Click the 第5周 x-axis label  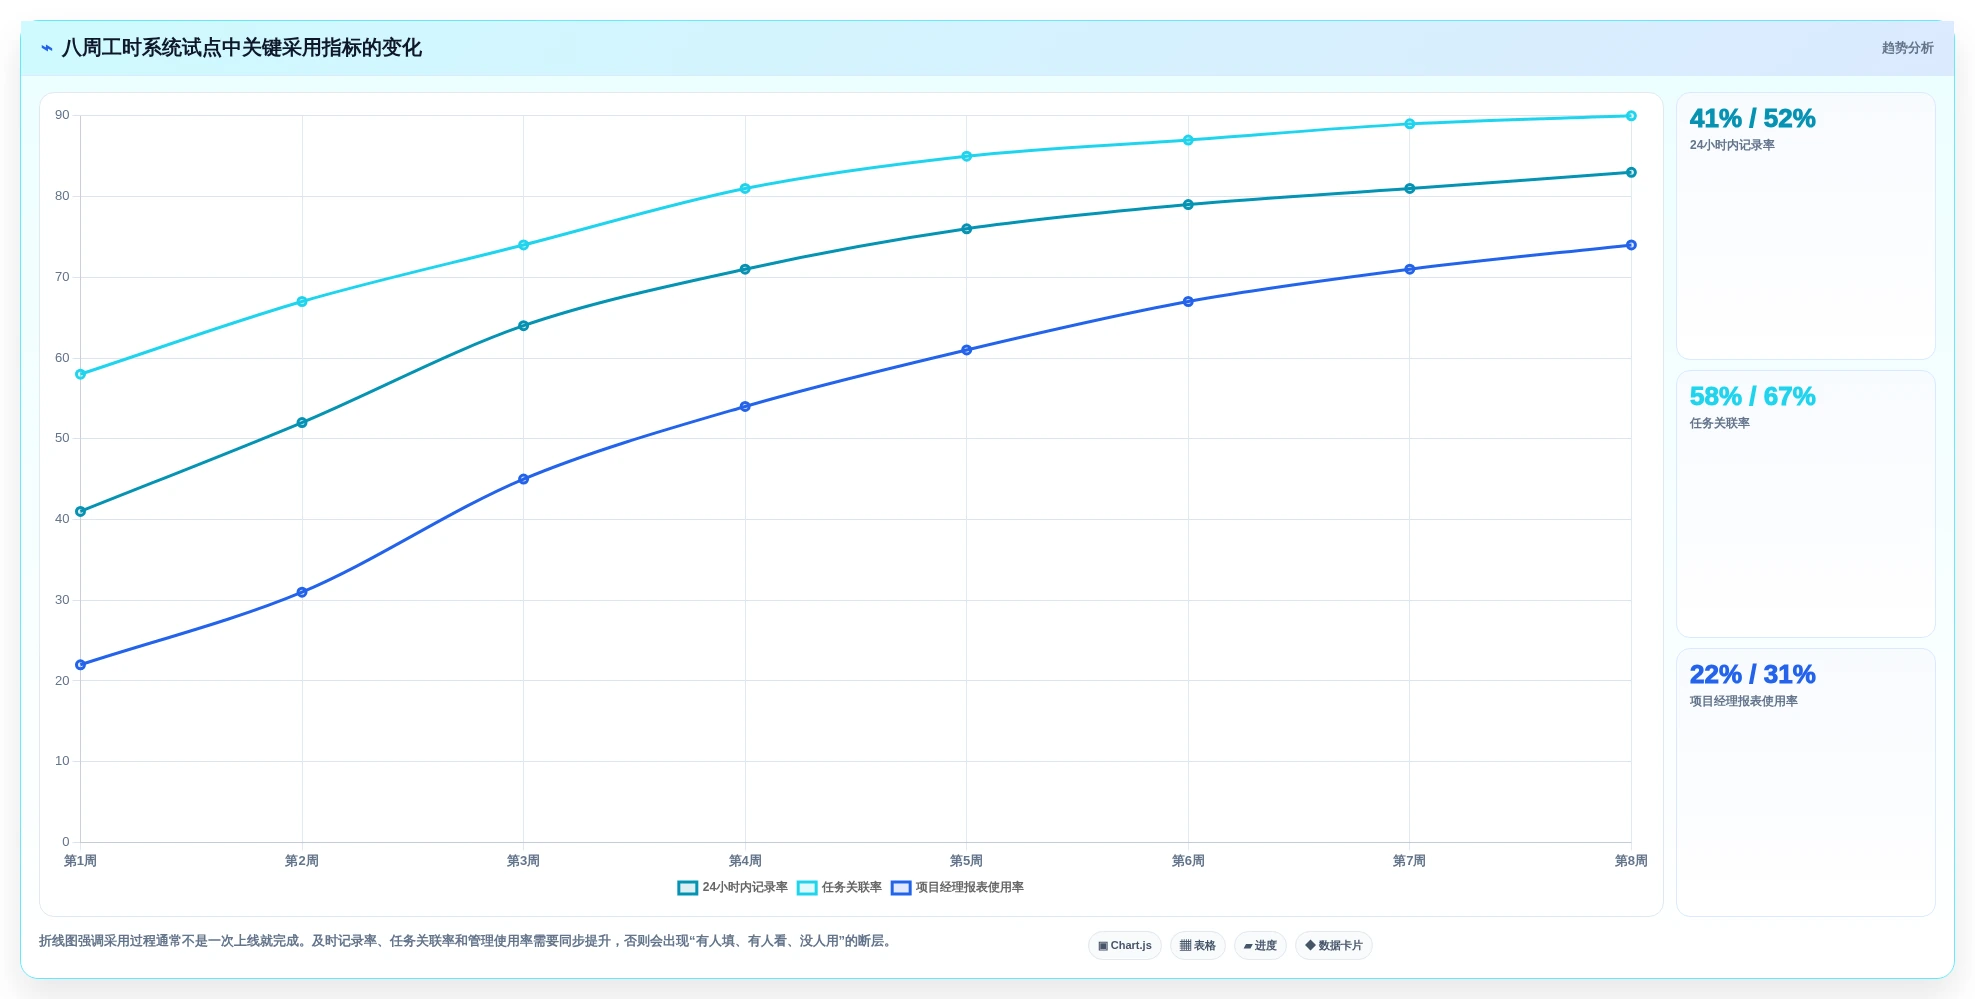tap(967, 861)
